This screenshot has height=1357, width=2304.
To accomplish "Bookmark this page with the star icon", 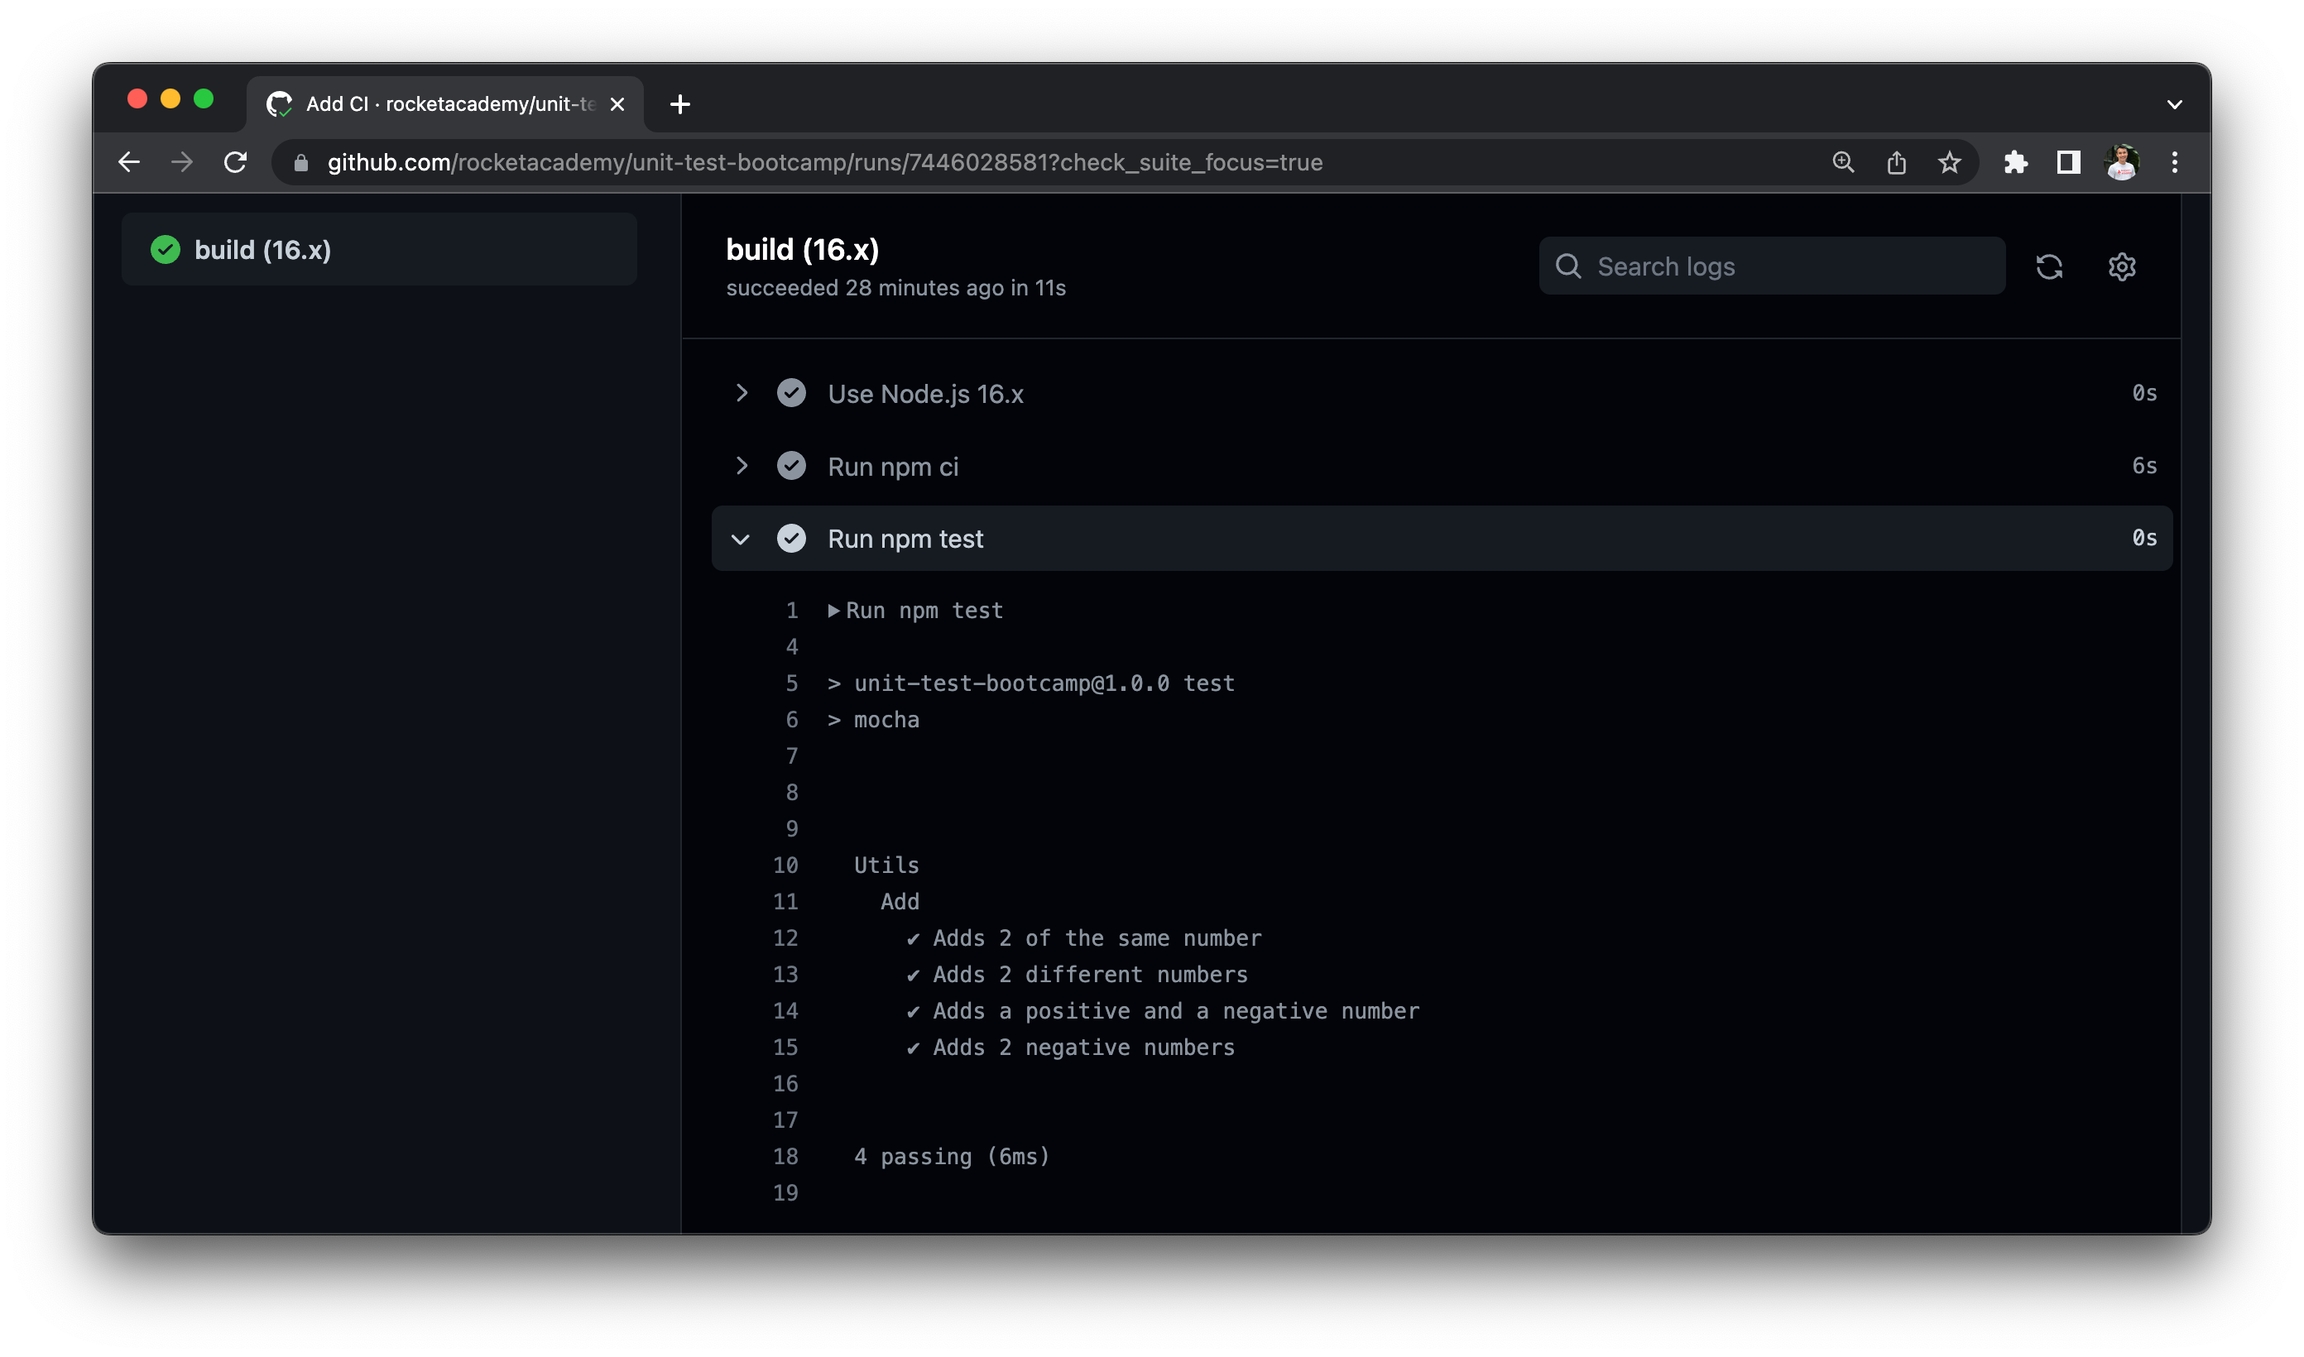I will tap(1949, 162).
